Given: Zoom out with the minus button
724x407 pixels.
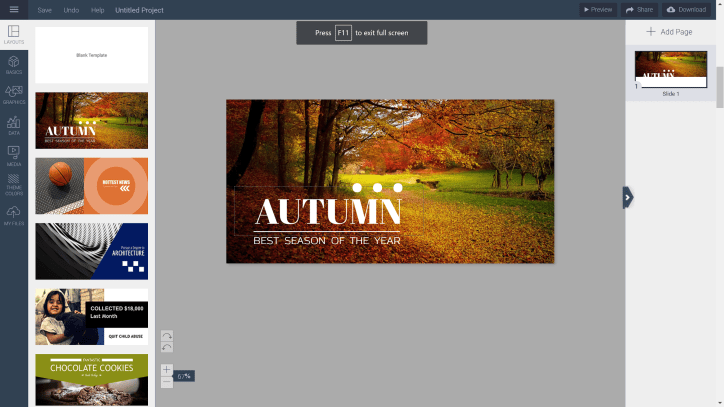Looking at the screenshot, I should 167,382.
